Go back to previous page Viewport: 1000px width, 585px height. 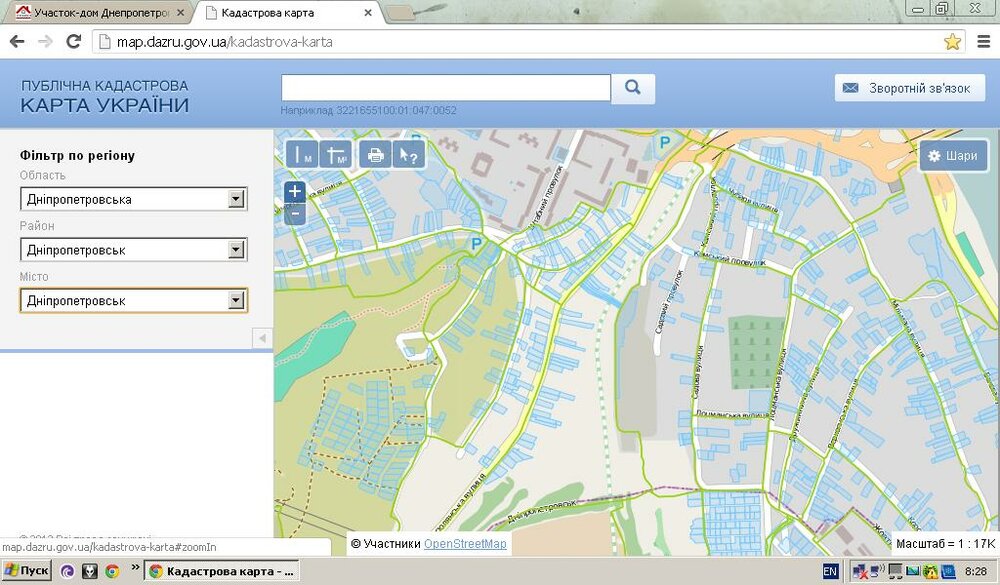tap(17, 42)
